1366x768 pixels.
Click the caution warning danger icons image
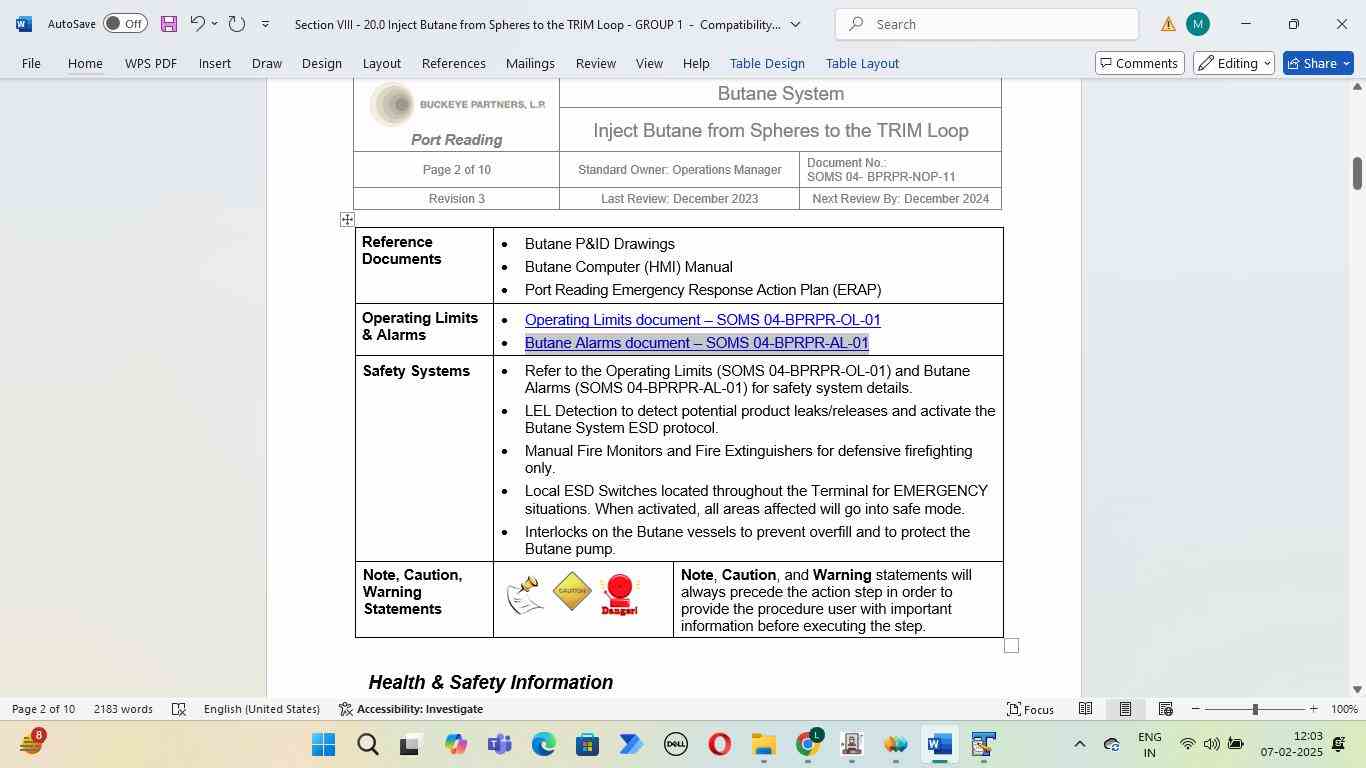pos(573,594)
